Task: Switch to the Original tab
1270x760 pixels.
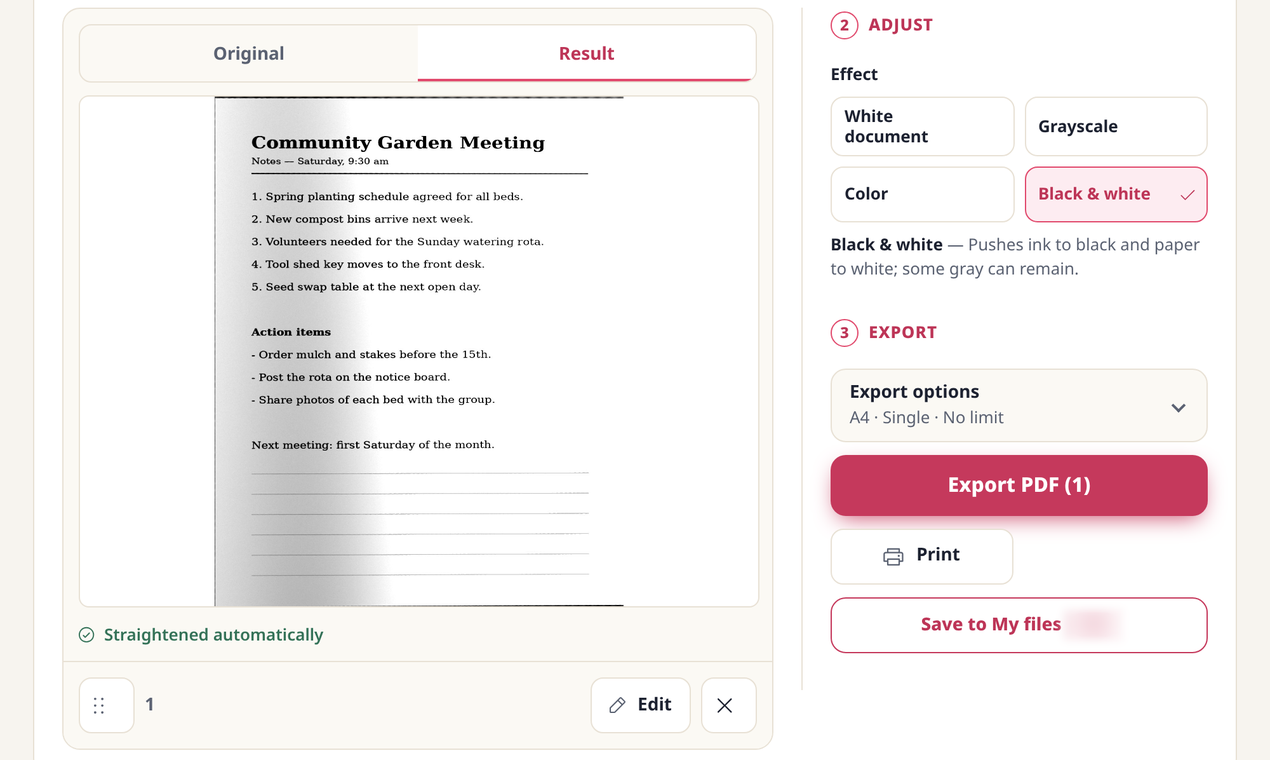Action: pos(249,53)
